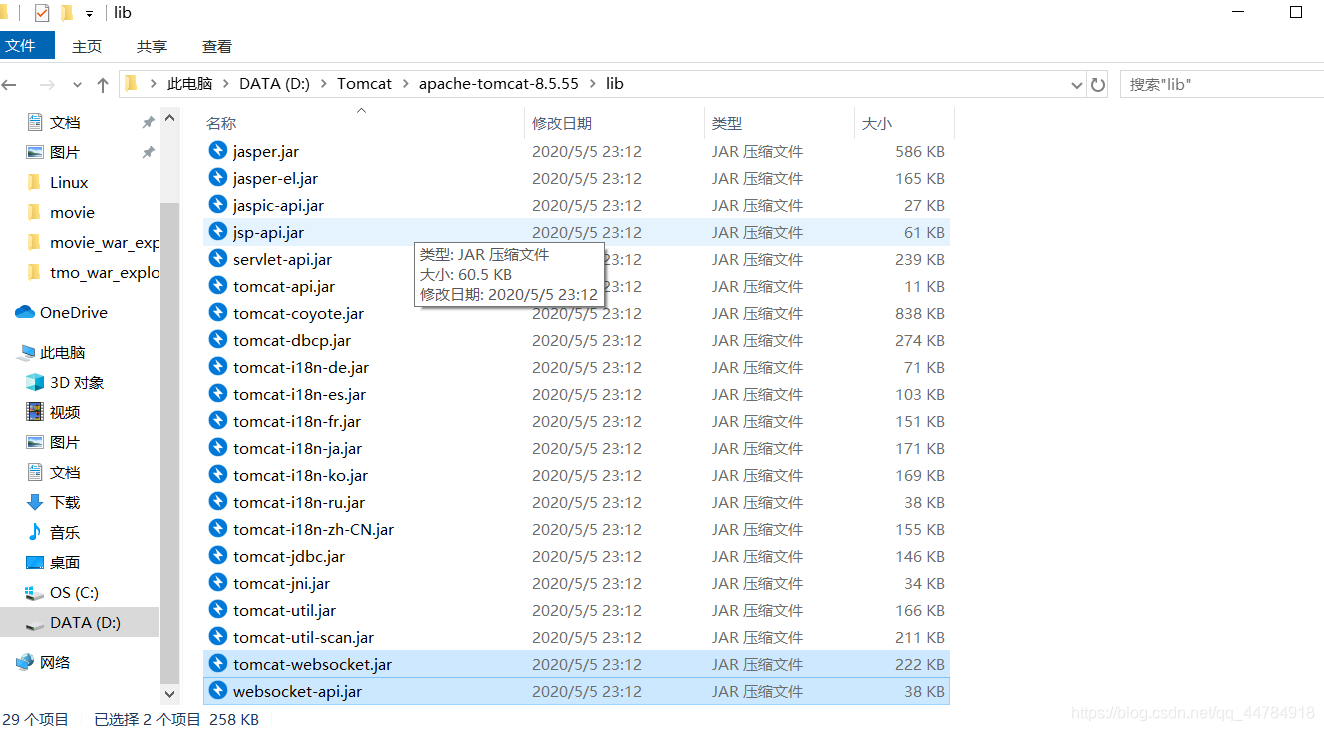This screenshot has height=731, width=1324.
Task: Click the 3D 对象 cube icon
Action: point(35,382)
